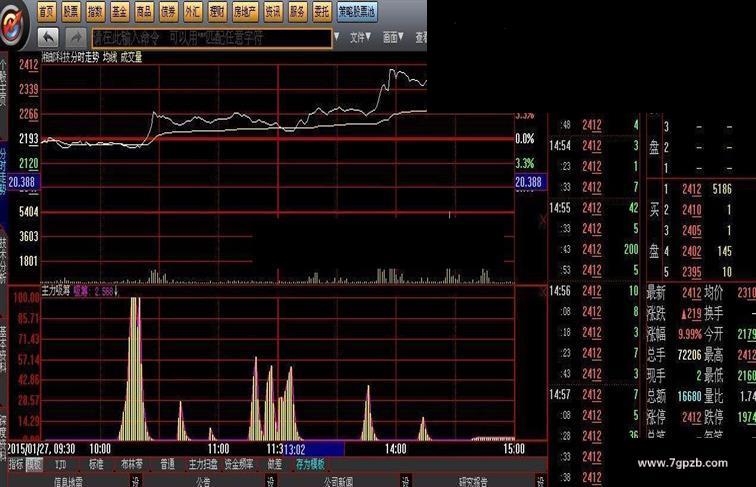Select 深度资料 side tab
The height and width of the screenshot is (487, 756).
[3, 436]
